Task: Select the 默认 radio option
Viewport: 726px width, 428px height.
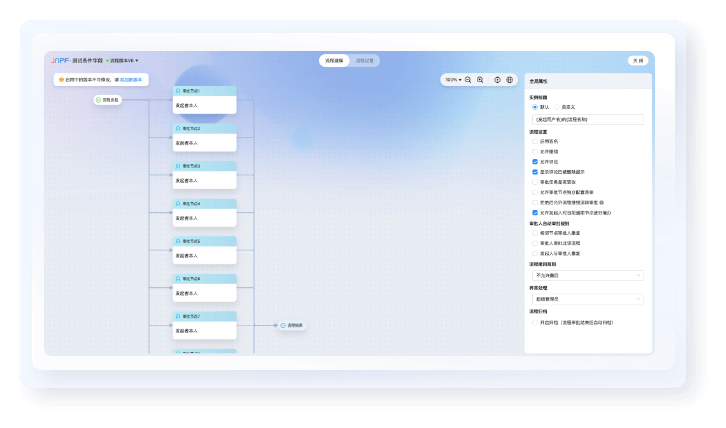Action: [535, 107]
